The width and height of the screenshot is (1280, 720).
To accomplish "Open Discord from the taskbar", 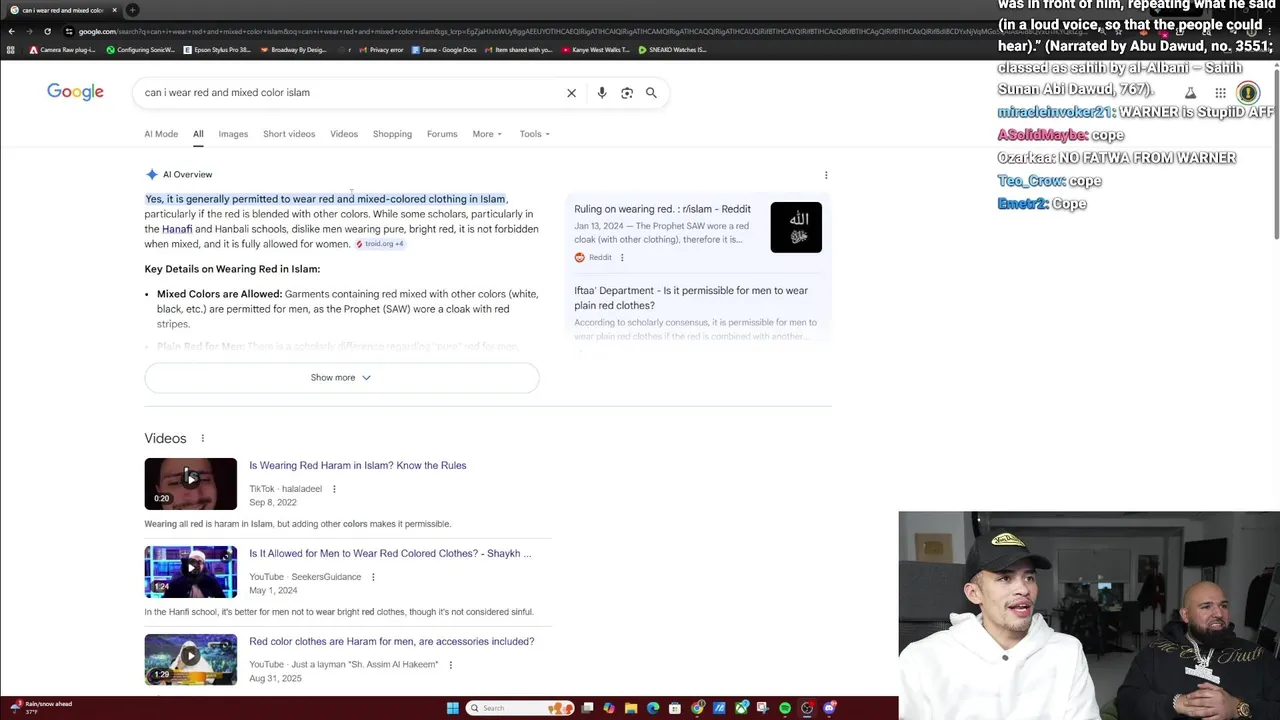I will point(829,708).
